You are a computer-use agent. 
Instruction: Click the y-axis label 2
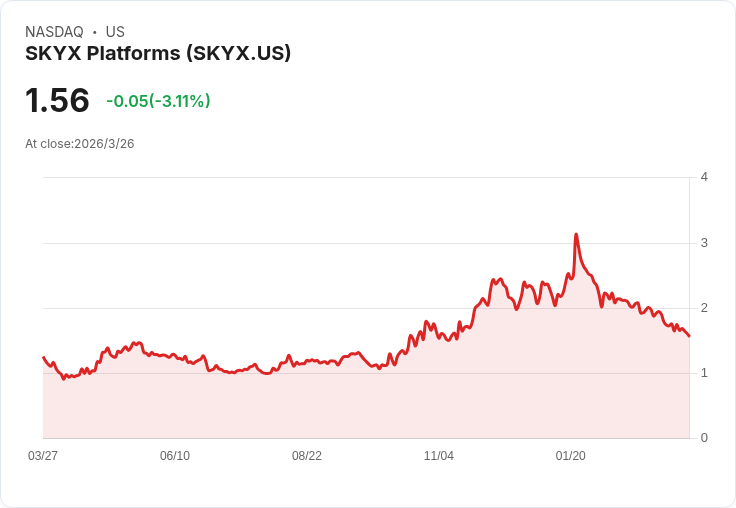(x=704, y=308)
